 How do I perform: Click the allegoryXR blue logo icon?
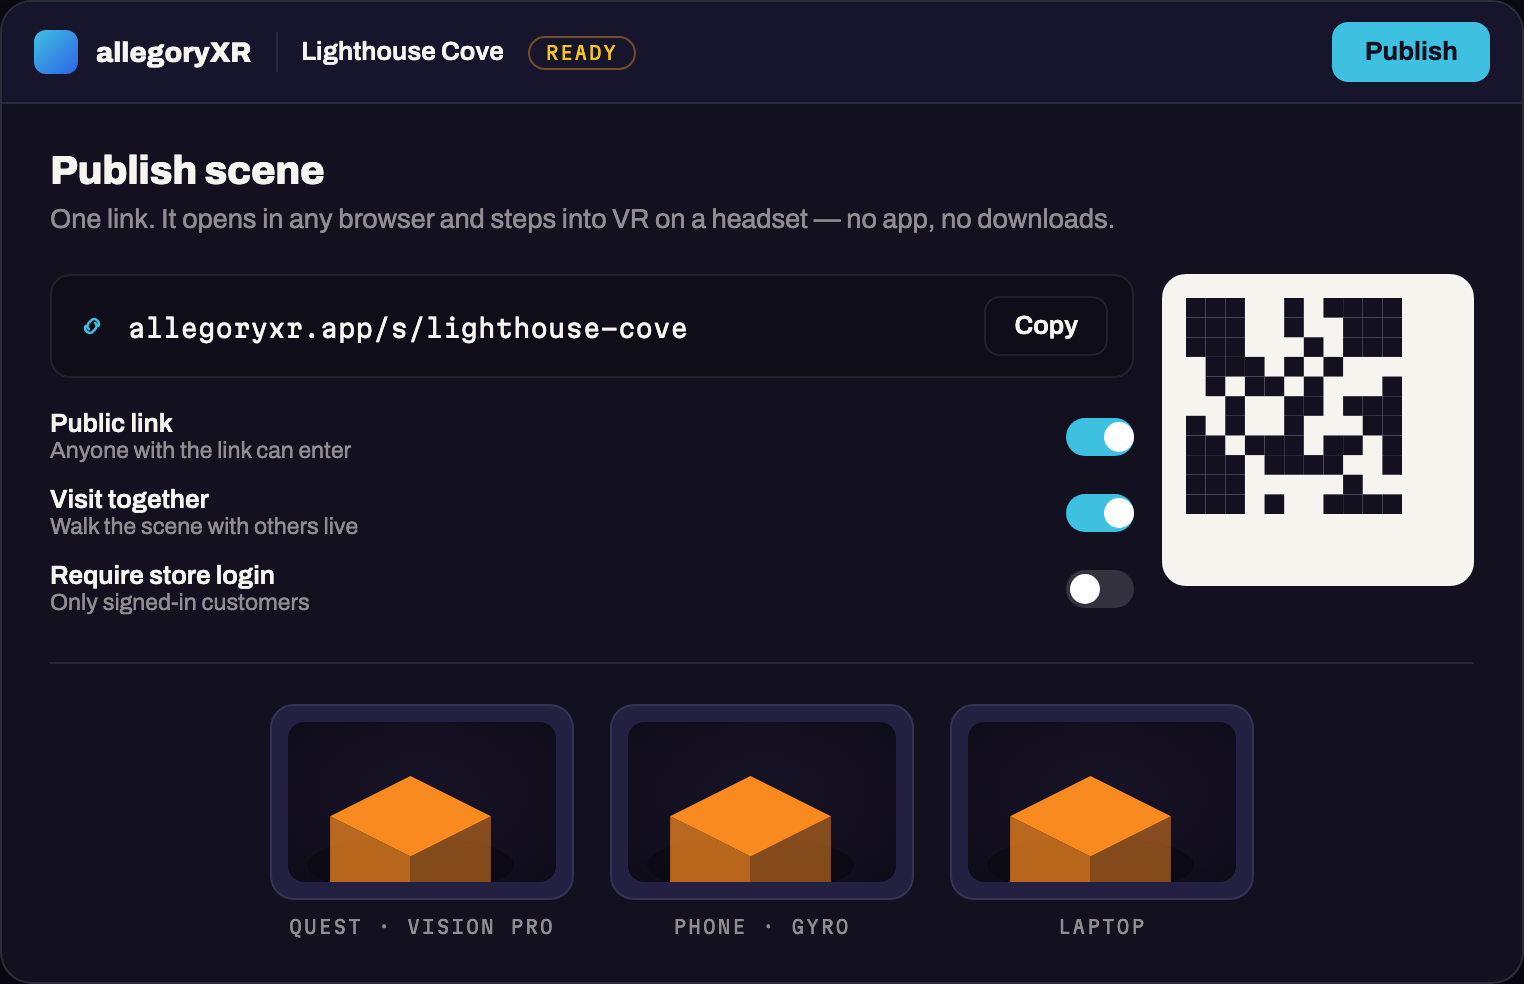tap(56, 52)
